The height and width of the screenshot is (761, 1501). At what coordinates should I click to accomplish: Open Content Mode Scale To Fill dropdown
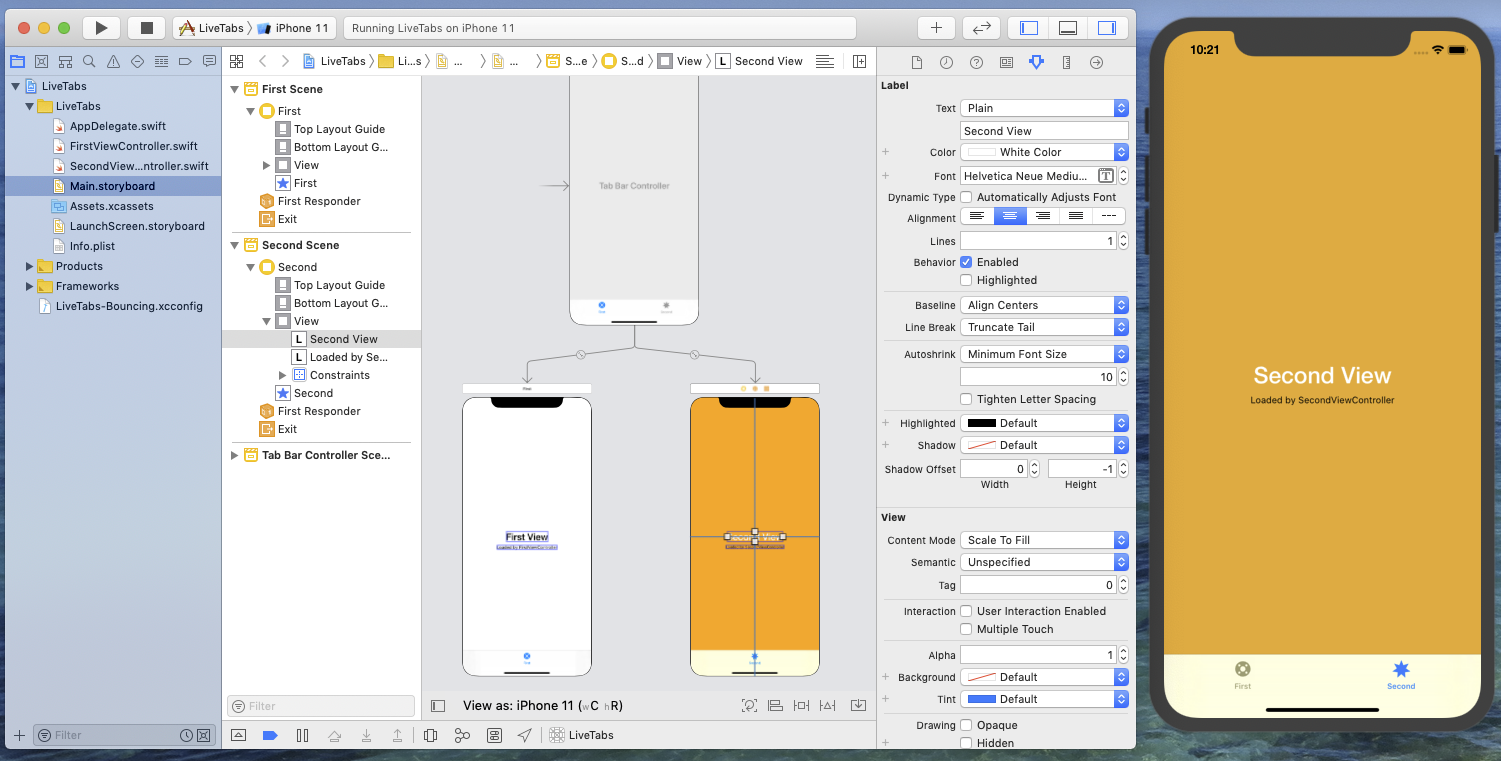(1044, 540)
